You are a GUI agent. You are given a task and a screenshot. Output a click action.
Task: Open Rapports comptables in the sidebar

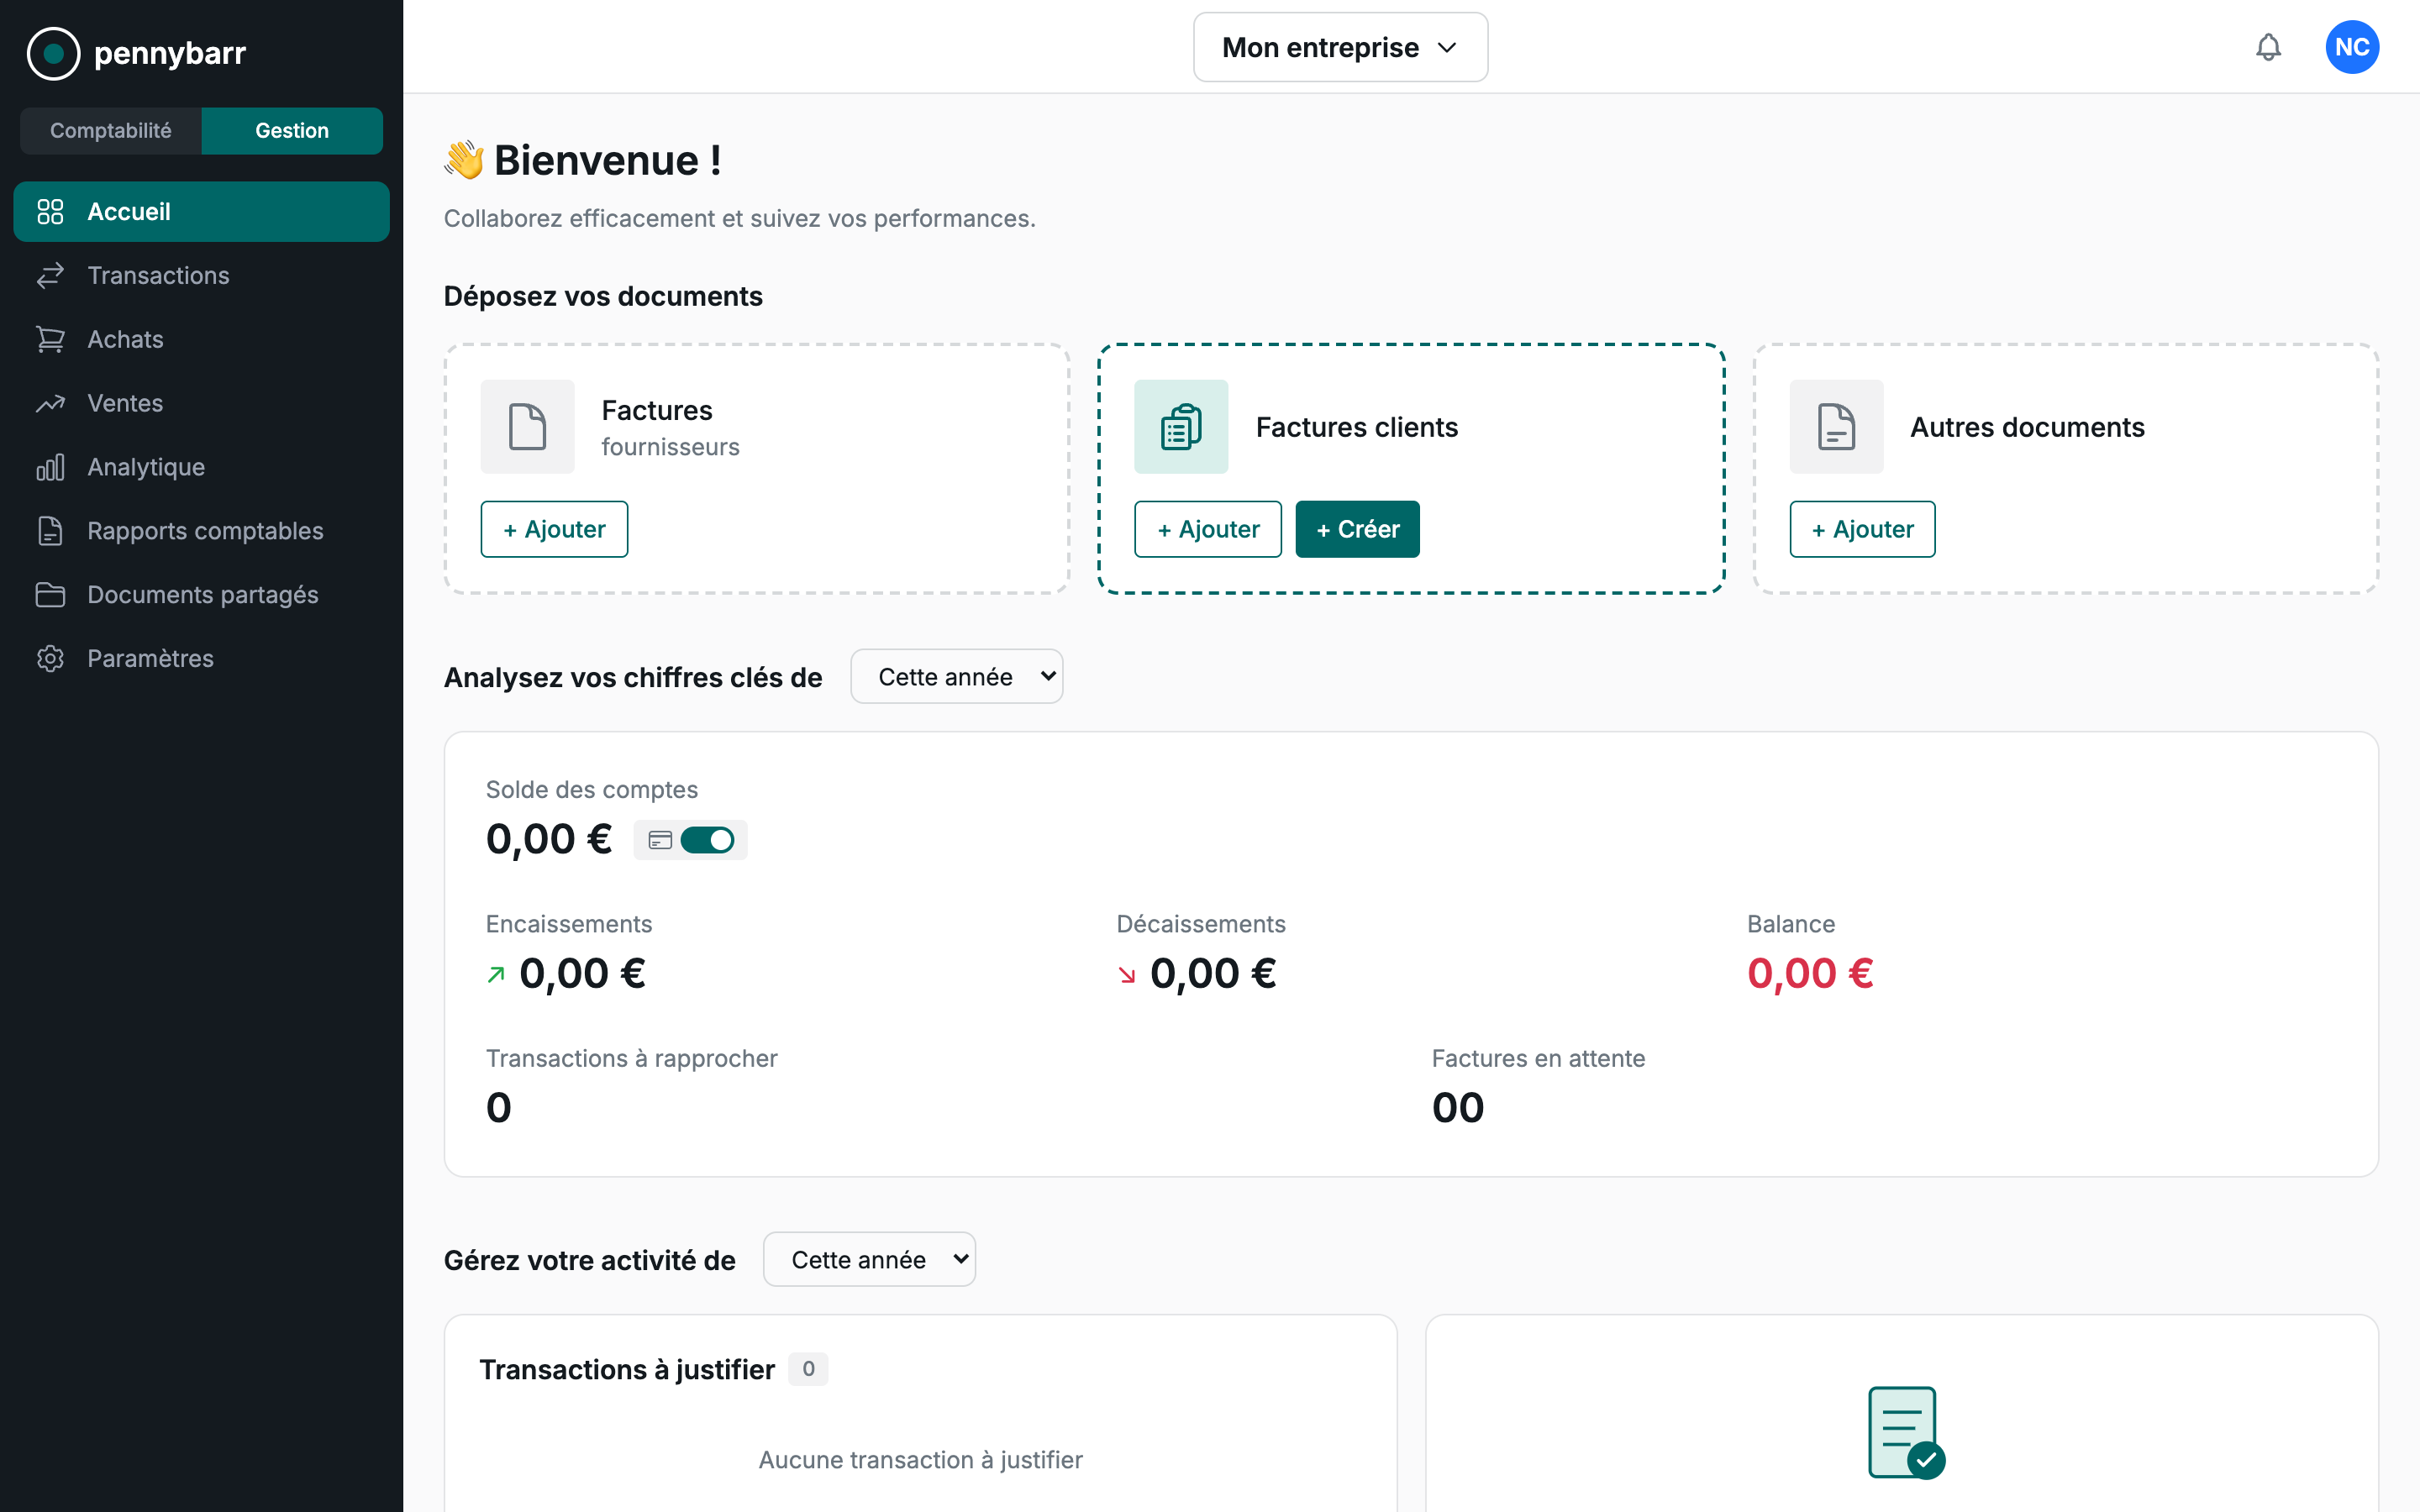pos(205,531)
